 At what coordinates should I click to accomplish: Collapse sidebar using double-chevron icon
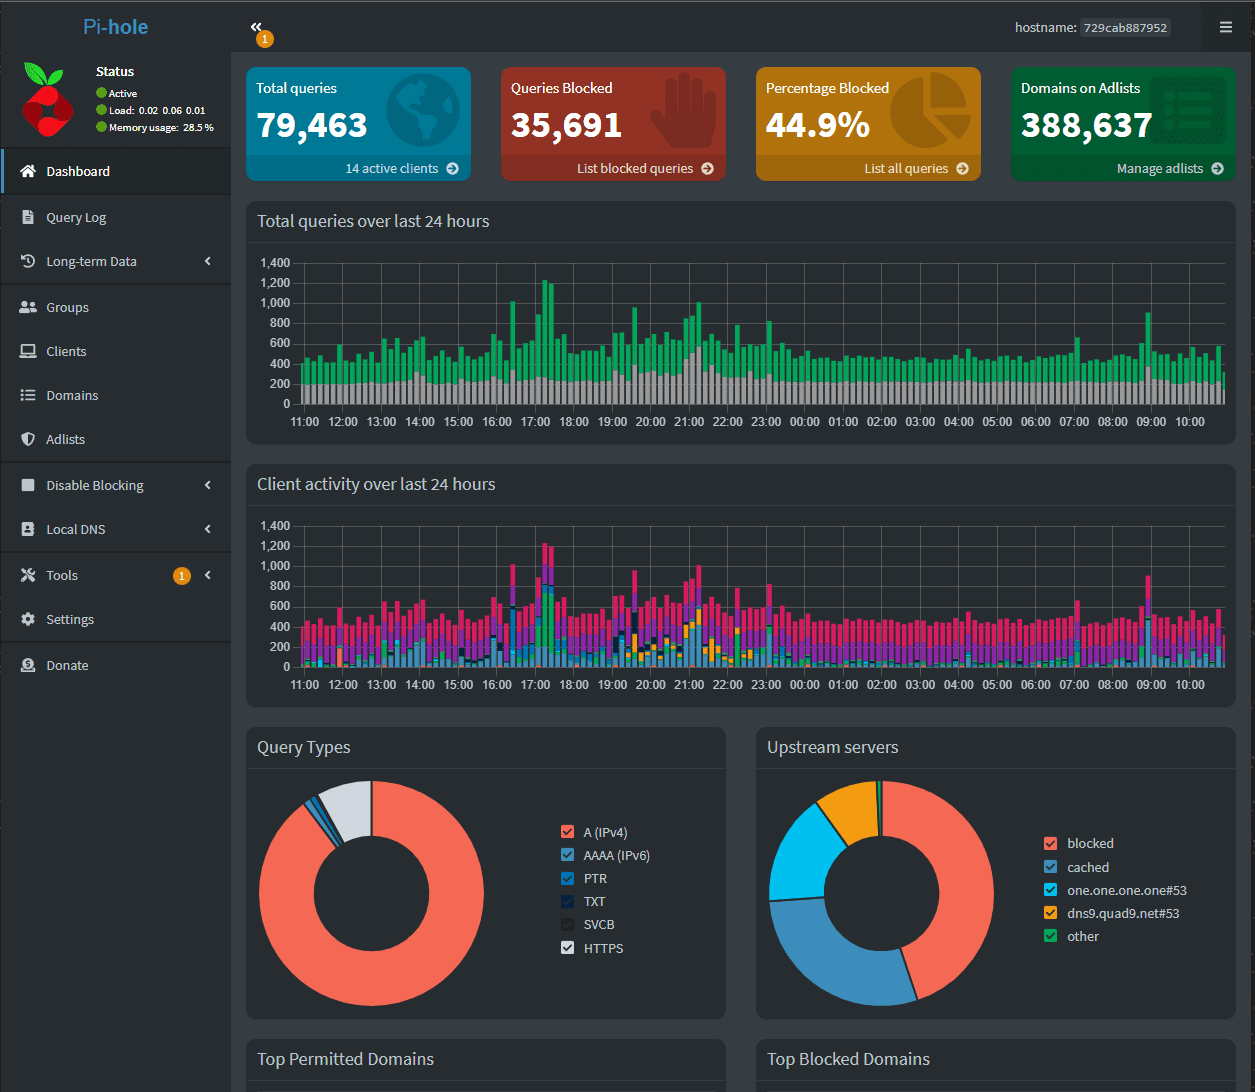[256, 27]
